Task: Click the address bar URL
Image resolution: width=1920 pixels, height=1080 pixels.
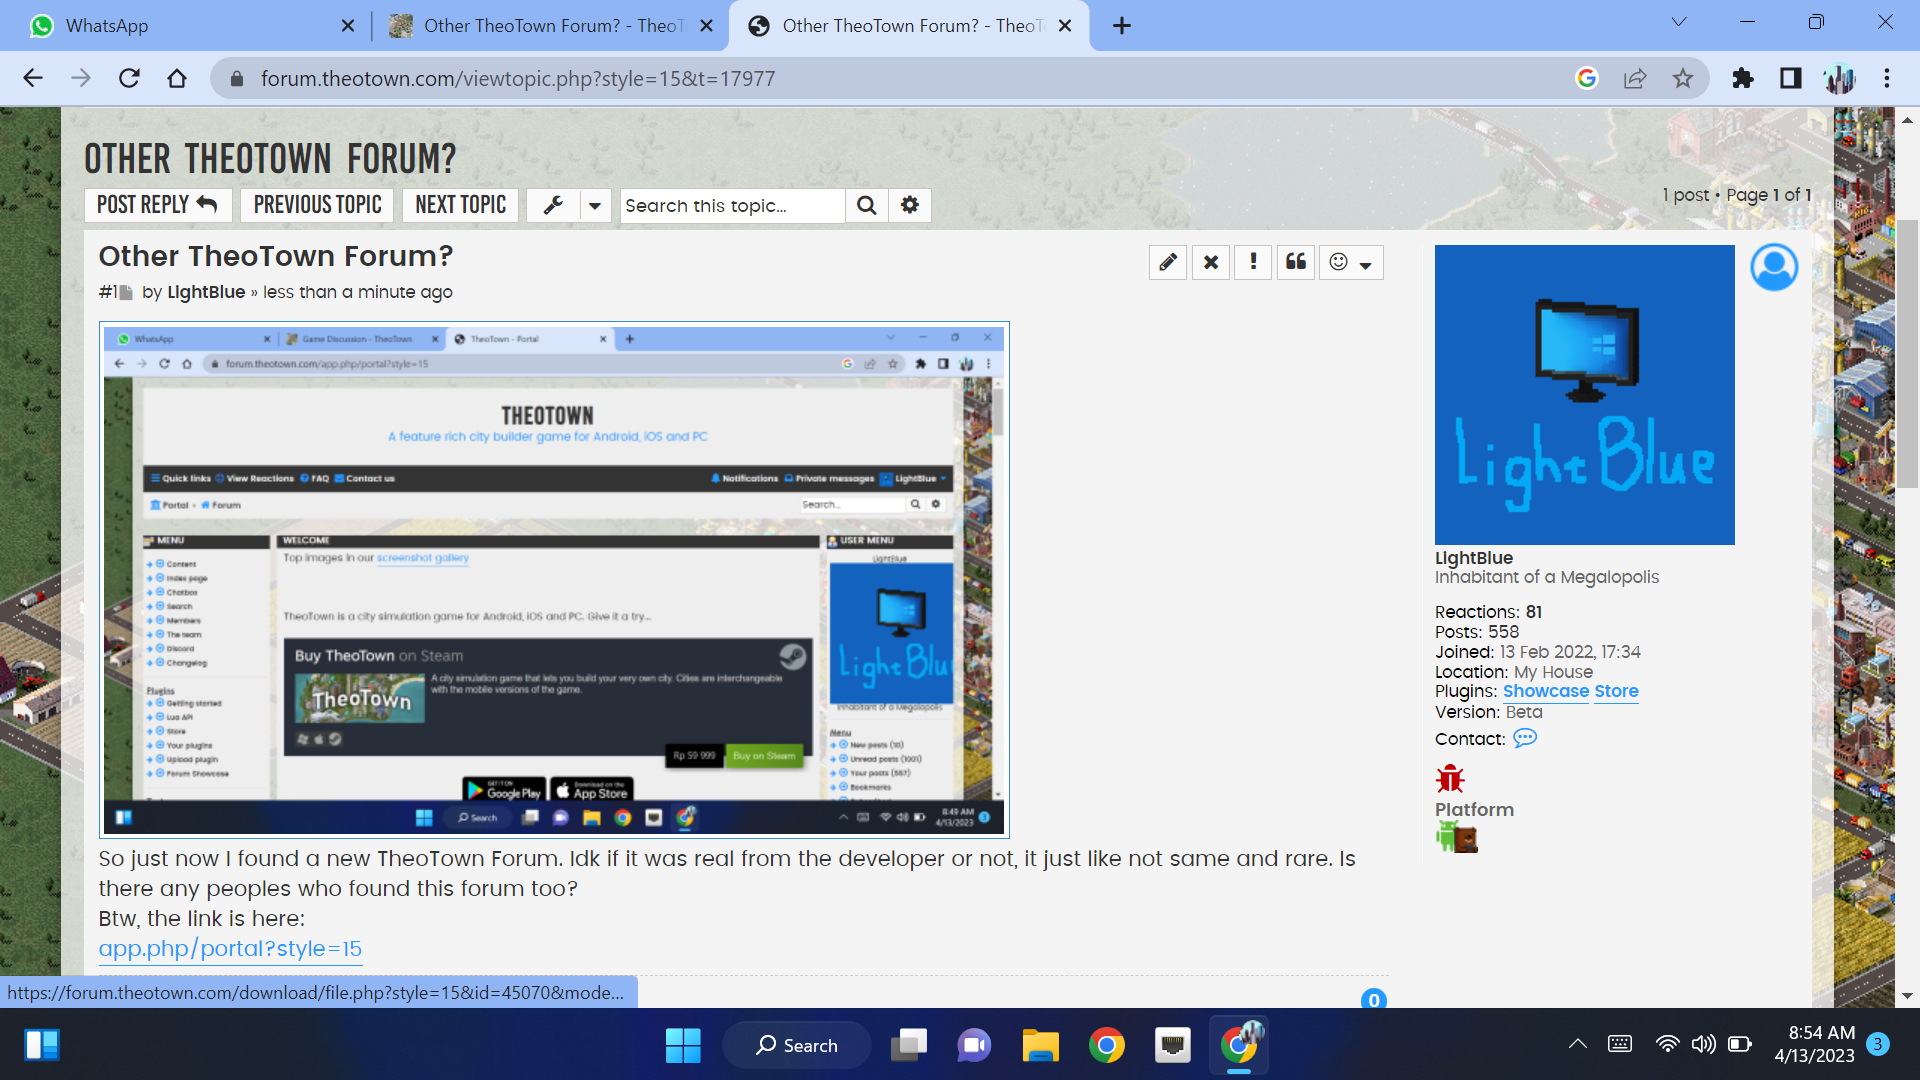Action: tap(518, 78)
